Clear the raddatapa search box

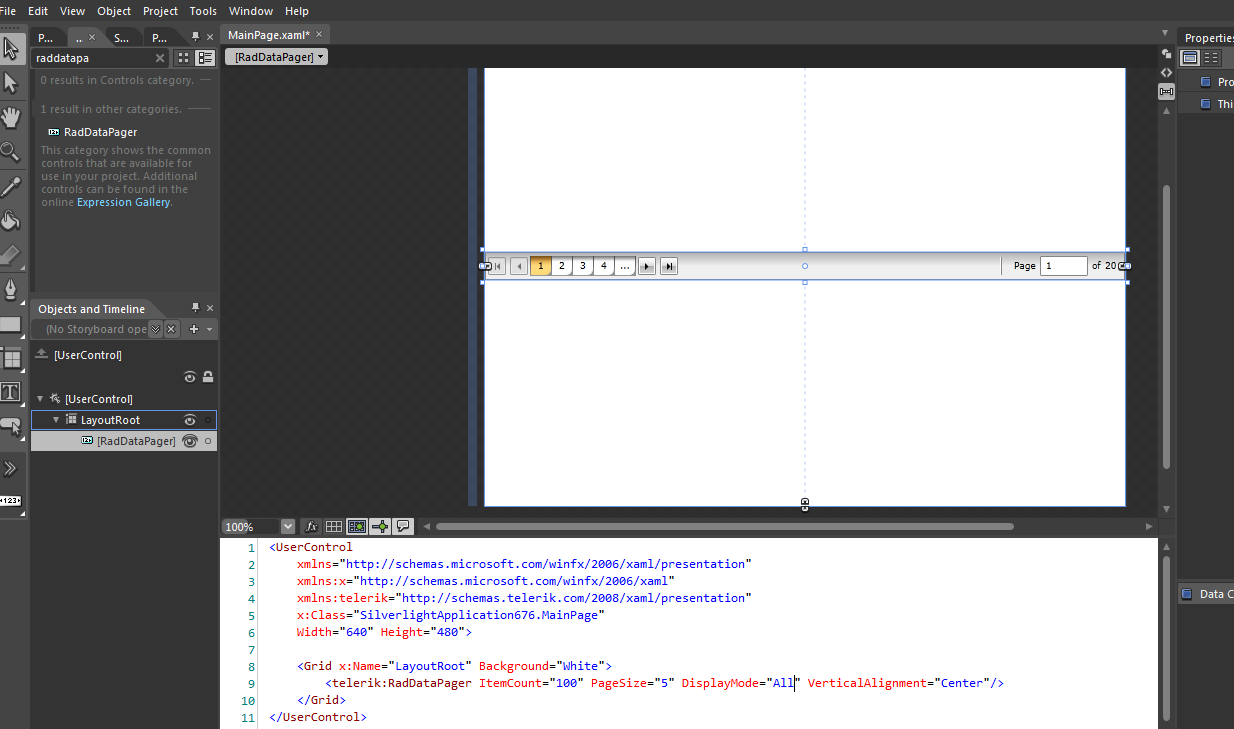[160, 58]
